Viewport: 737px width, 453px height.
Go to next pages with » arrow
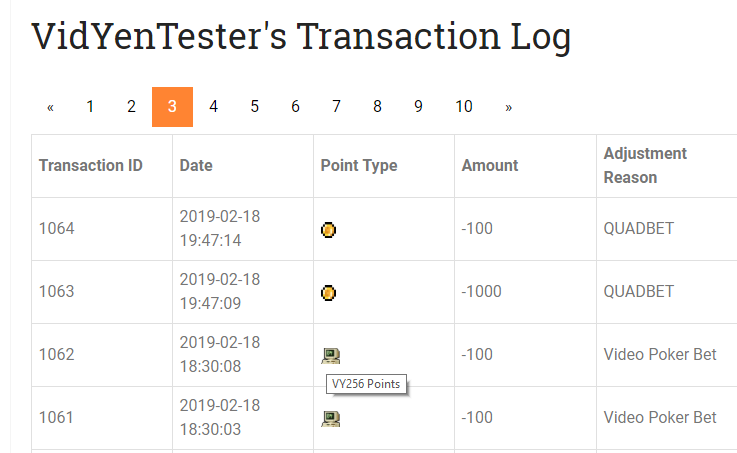[x=508, y=107]
